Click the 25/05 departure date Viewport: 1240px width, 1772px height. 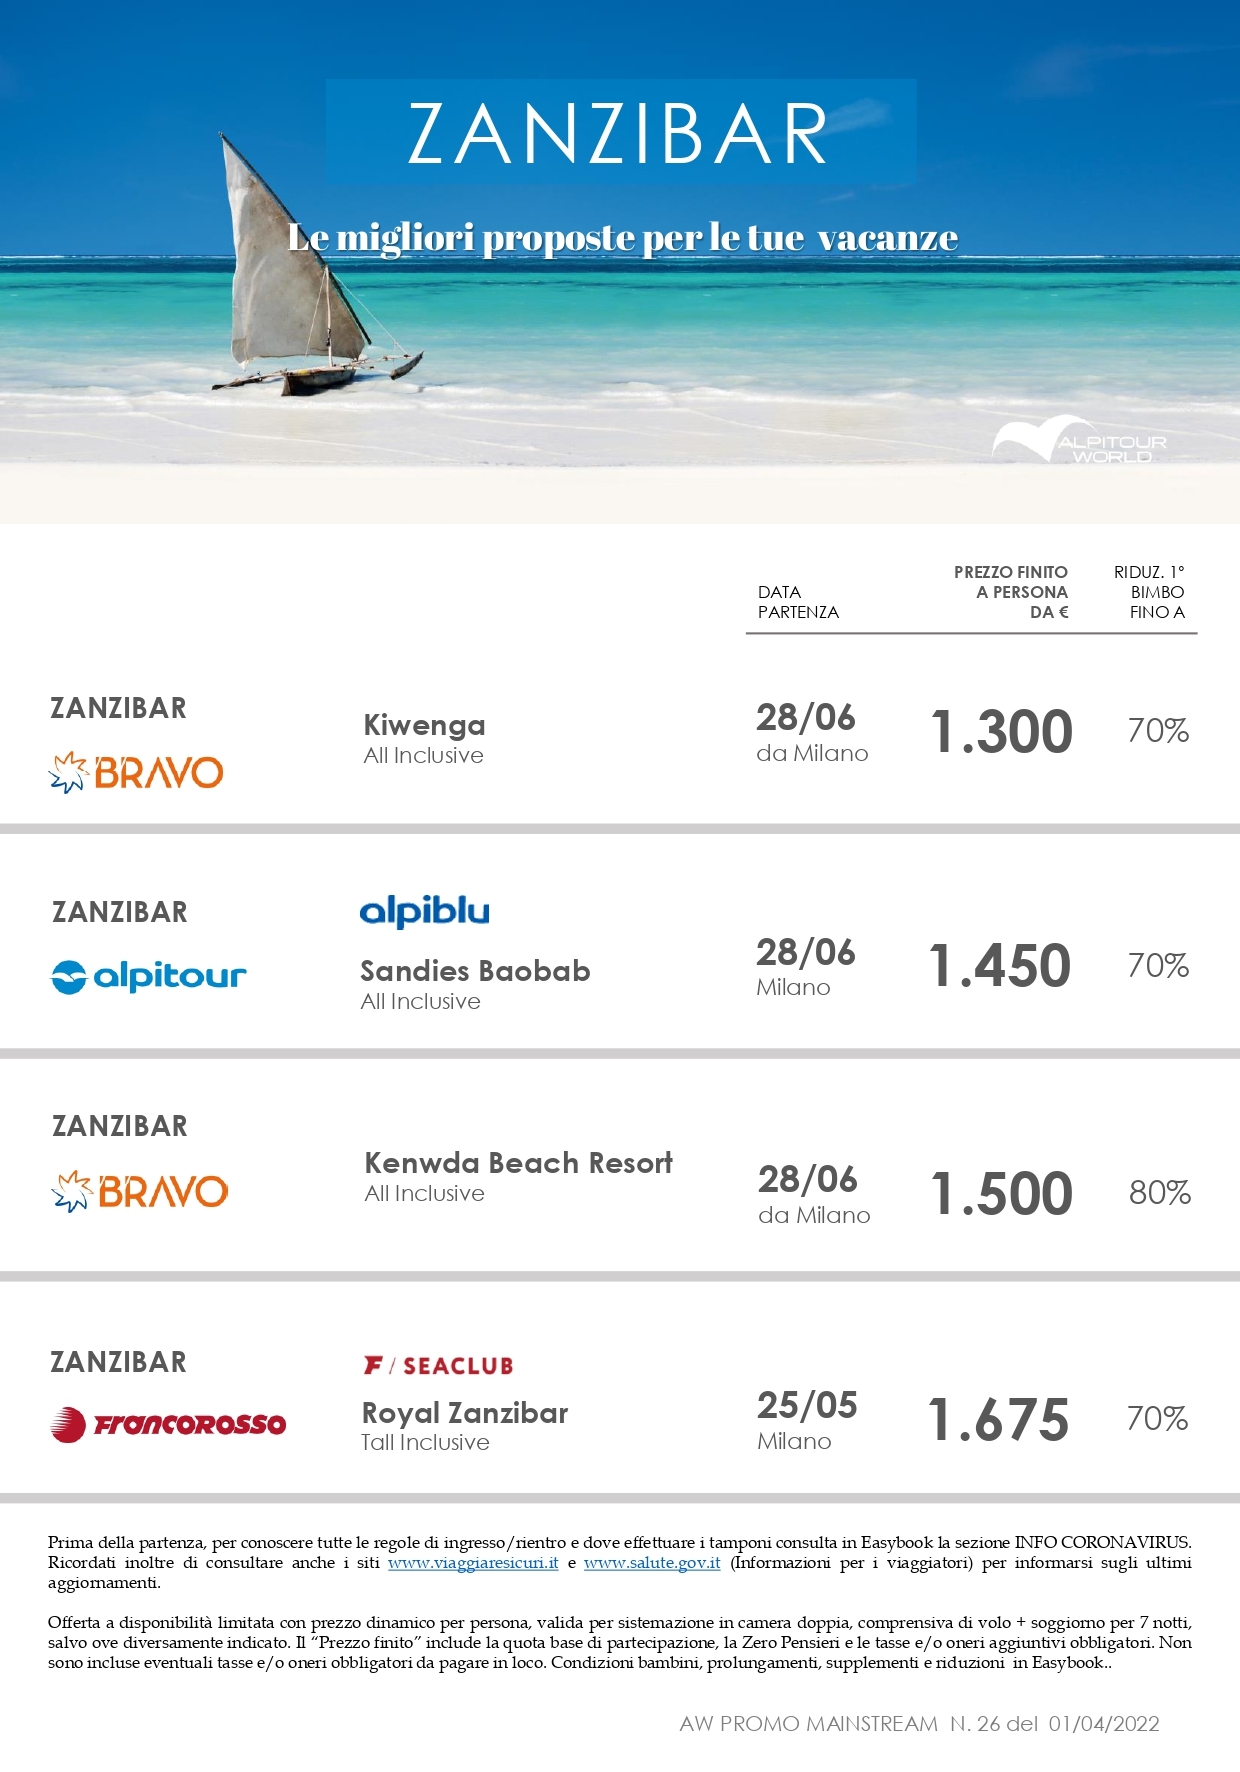pos(807,1404)
